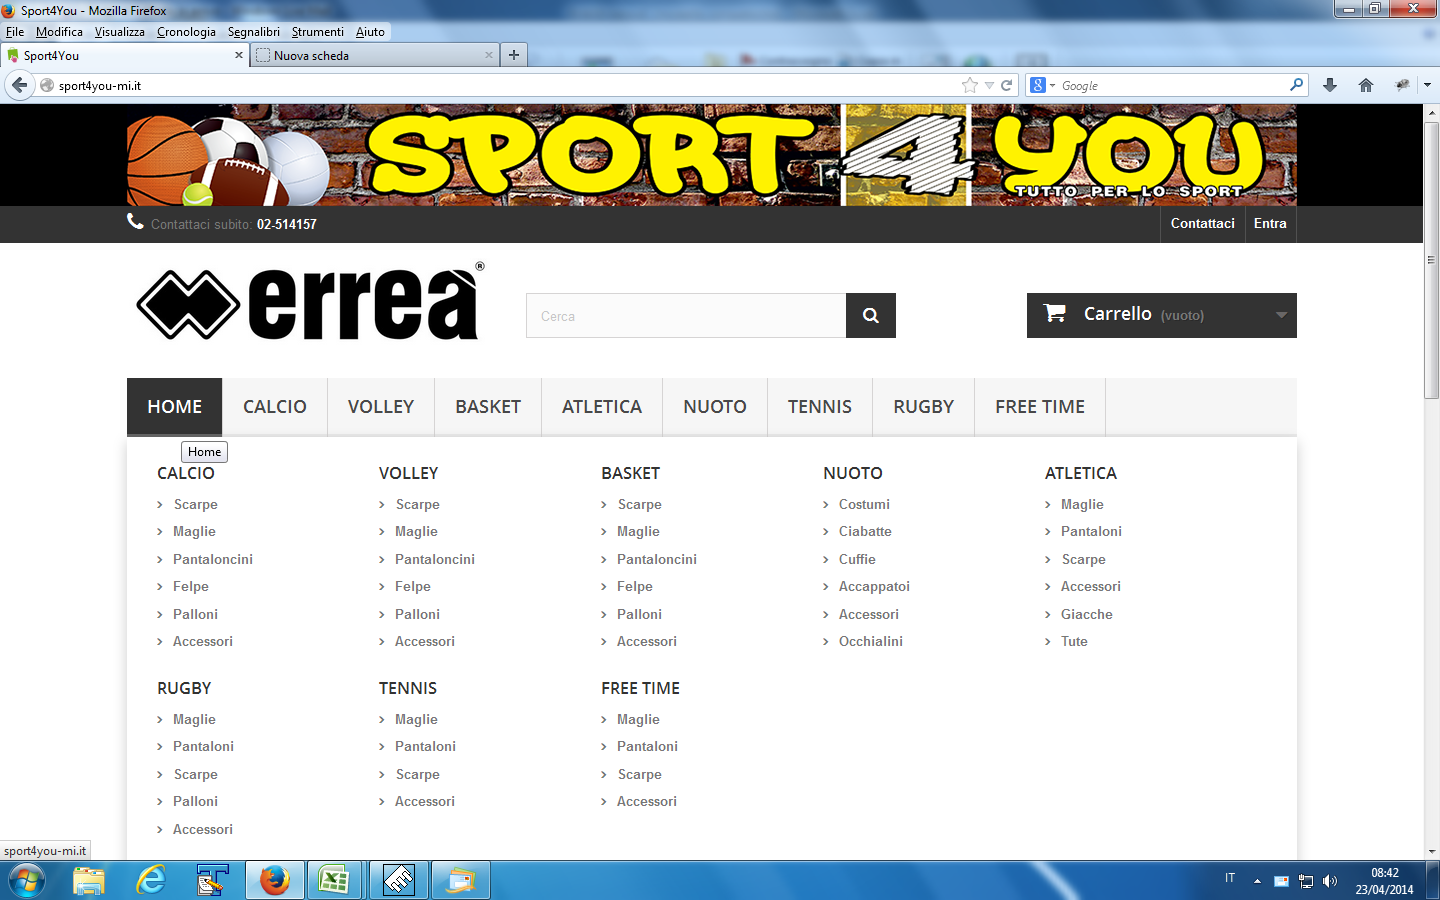Open Pantaloni under the TENNIS heading
This screenshot has height=900, width=1440.
coord(425,746)
